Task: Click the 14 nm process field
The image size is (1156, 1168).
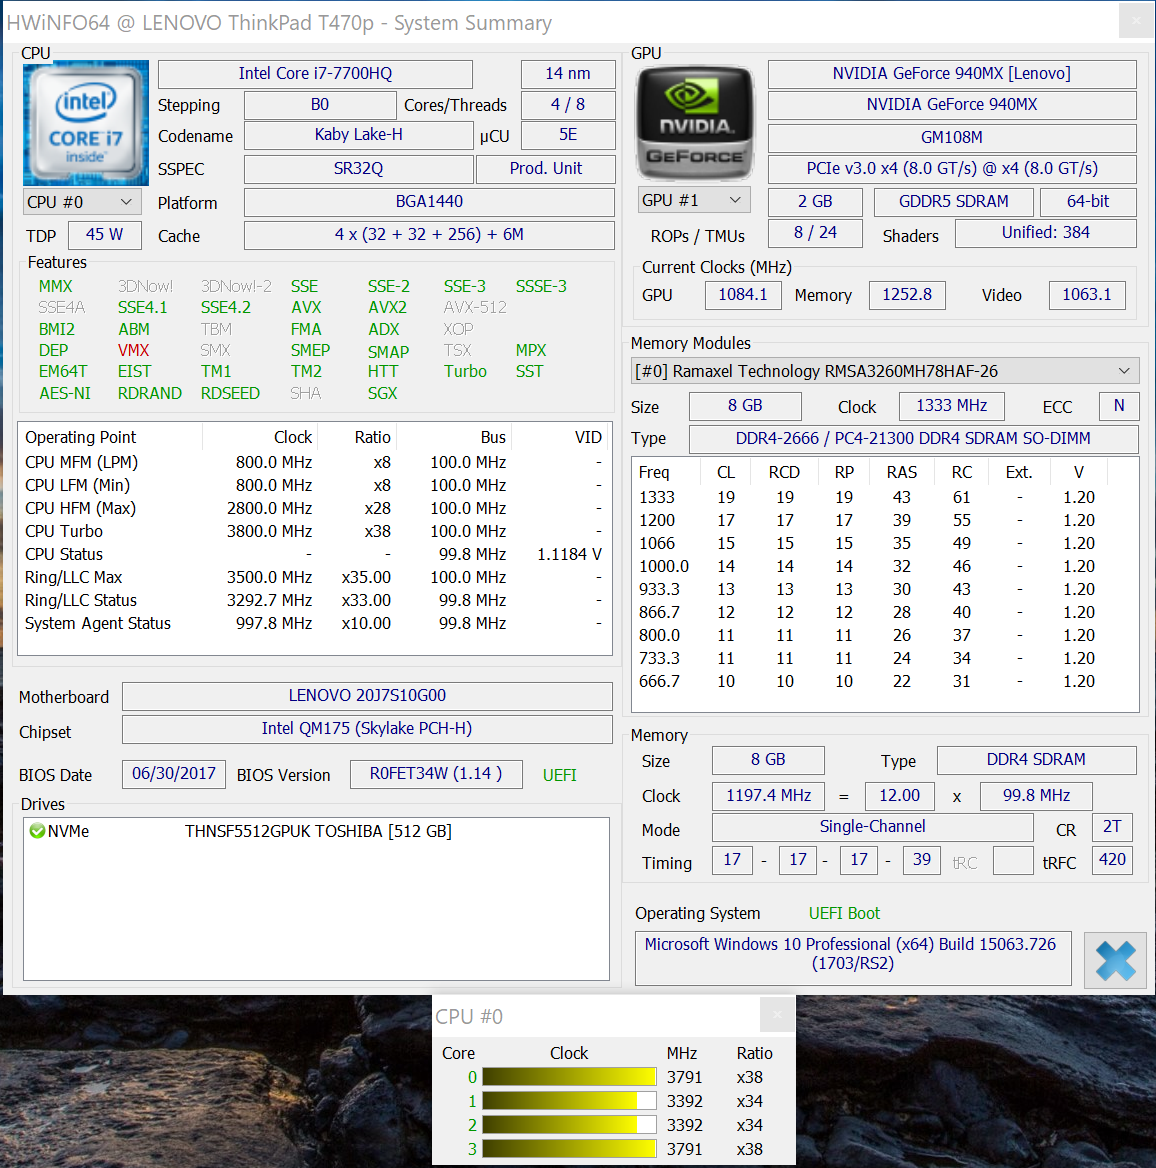Action: 568,74
